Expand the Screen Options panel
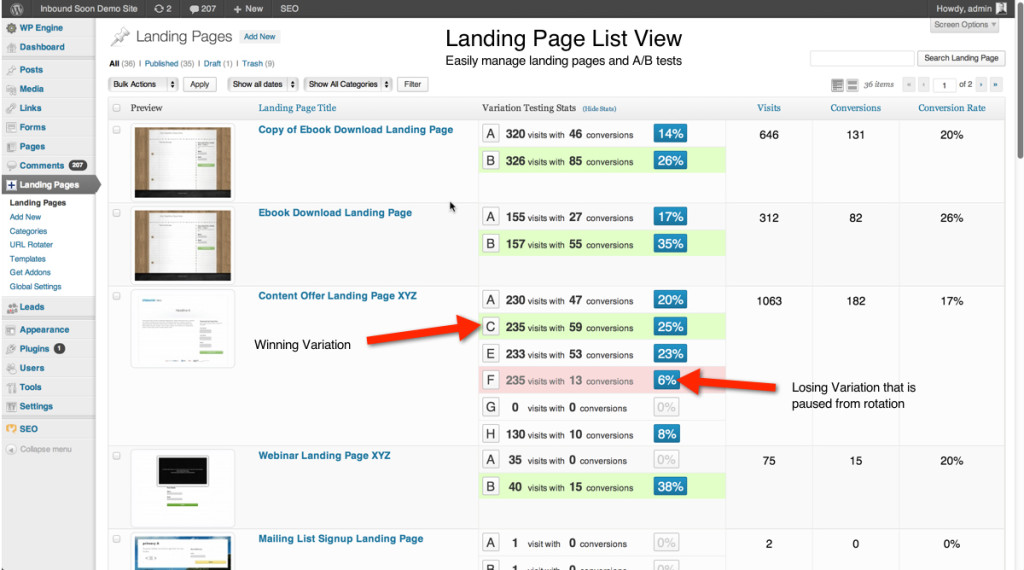This screenshot has height=570, width=1024. [965, 25]
